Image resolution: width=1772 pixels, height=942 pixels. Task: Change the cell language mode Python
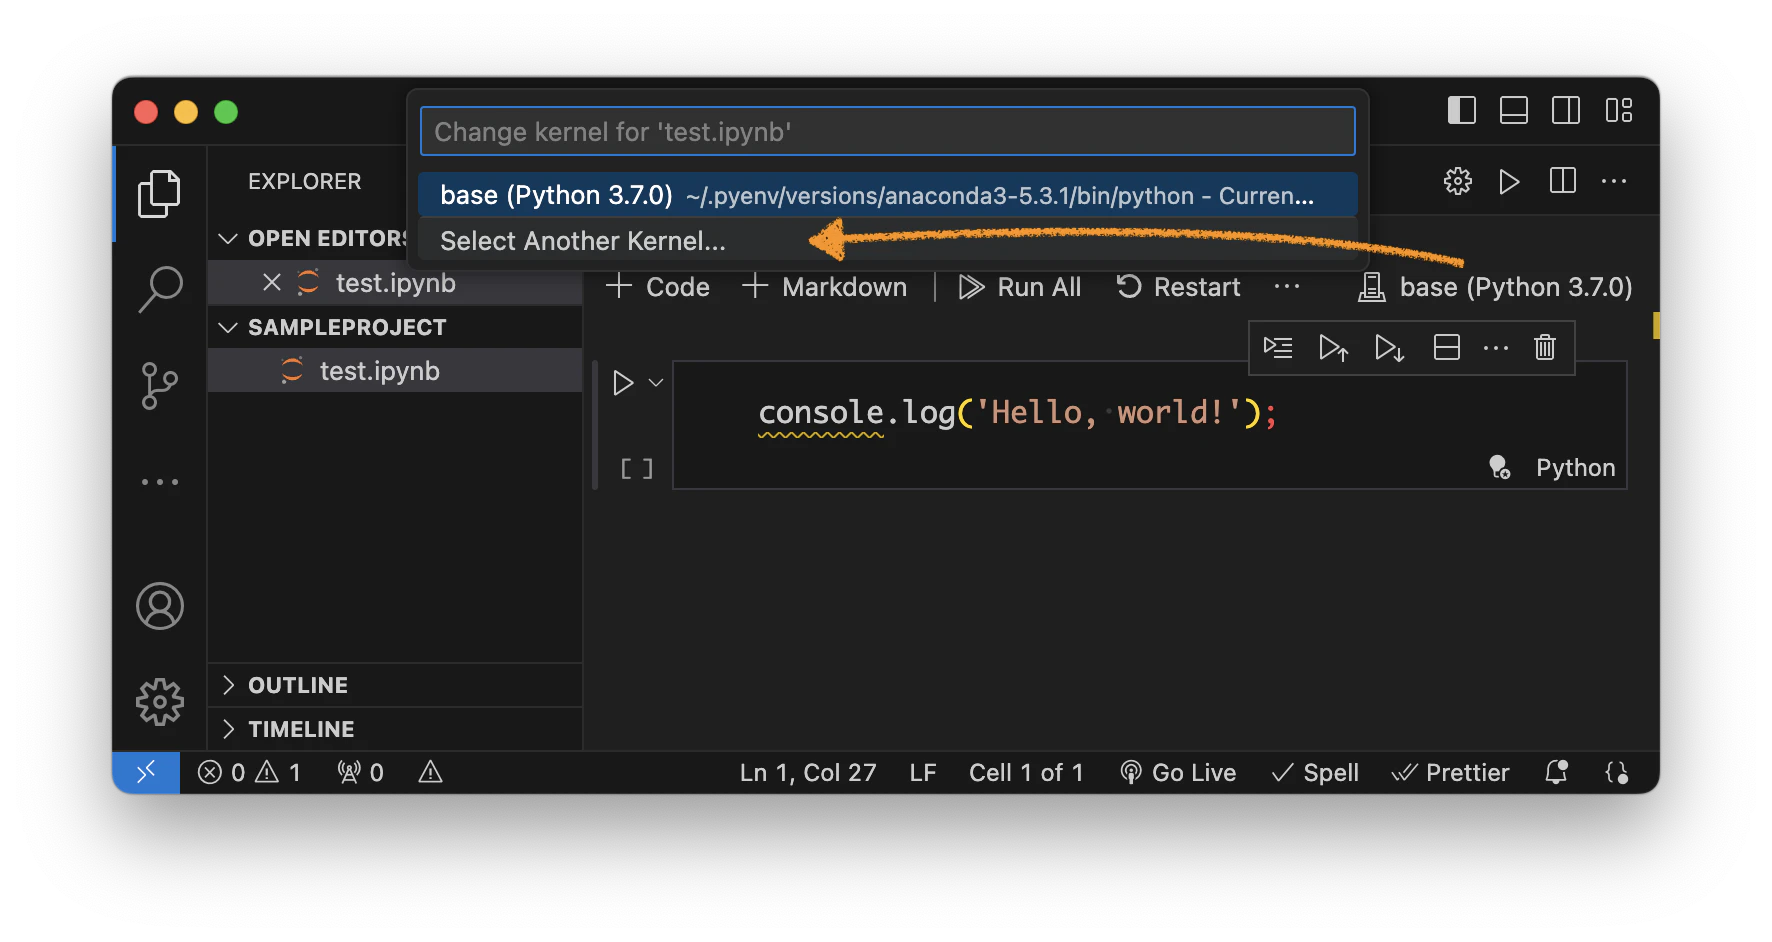coord(1575,468)
